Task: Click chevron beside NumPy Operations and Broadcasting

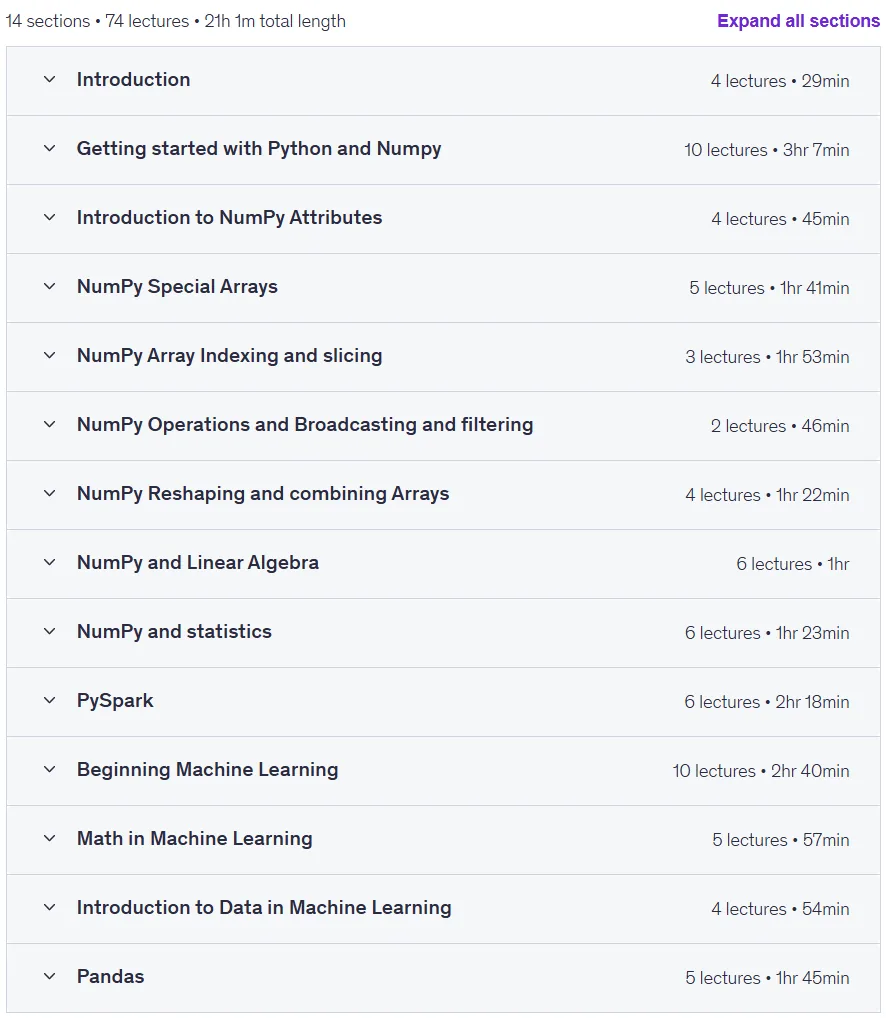Action: click(49, 425)
